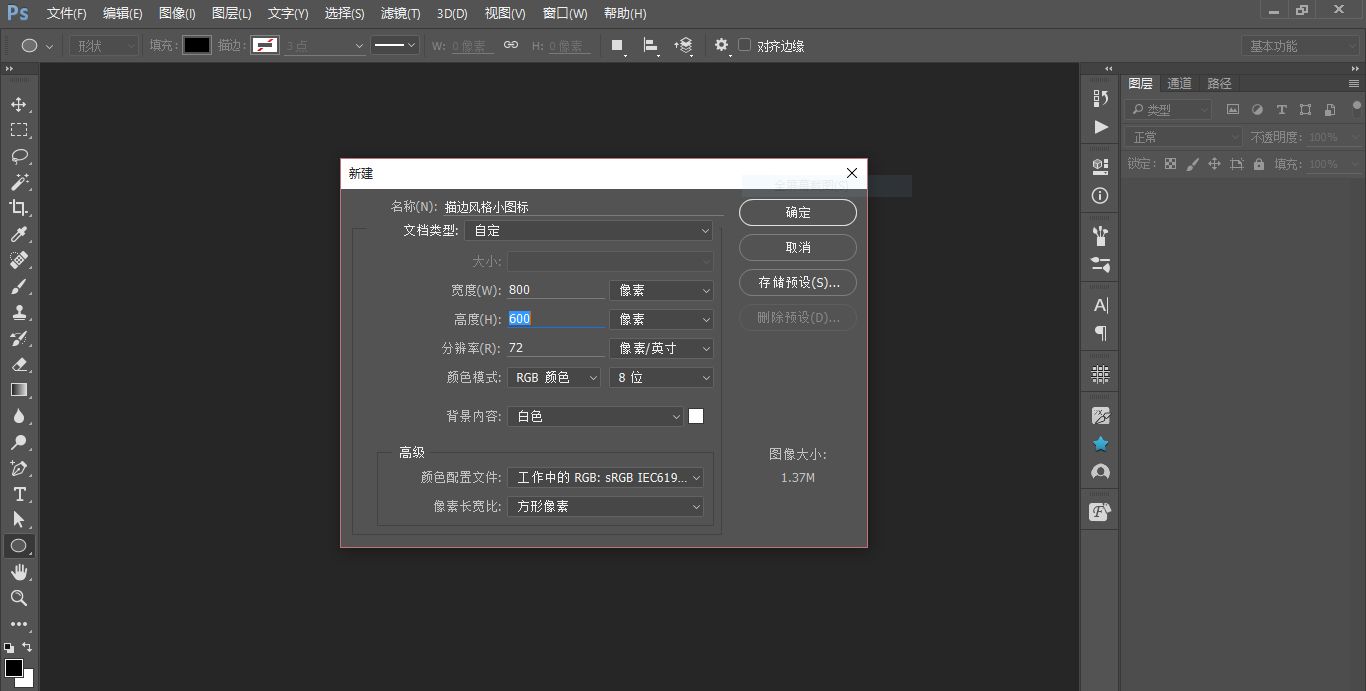Viewport: 1366px width, 691px height.
Task: Select the Spot Healing Brush tool
Action: pyautogui.click(x=19, y=260)
